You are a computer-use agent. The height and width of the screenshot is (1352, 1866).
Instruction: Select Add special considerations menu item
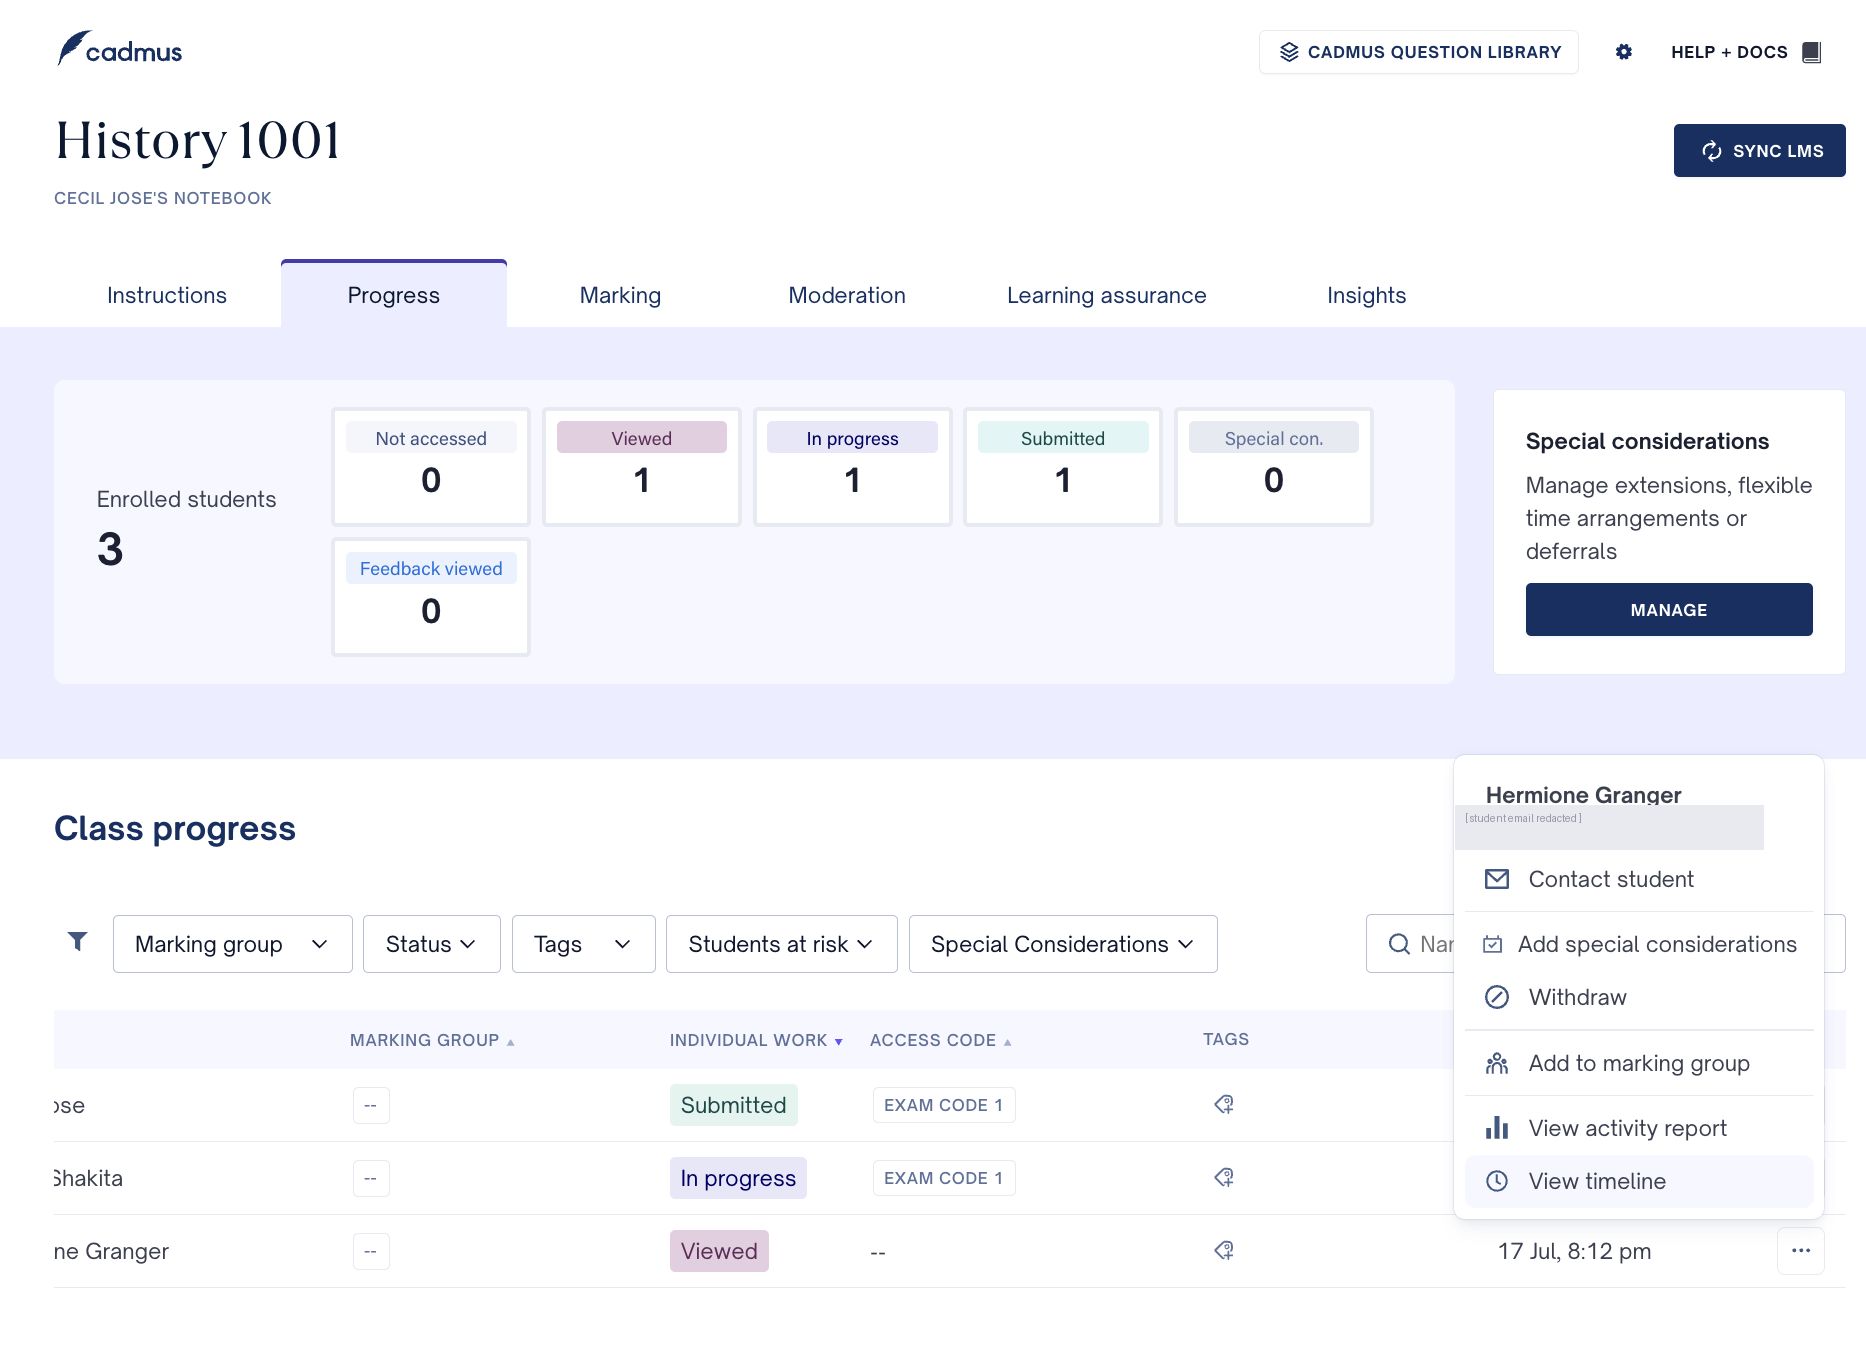tap(1639, 944)
